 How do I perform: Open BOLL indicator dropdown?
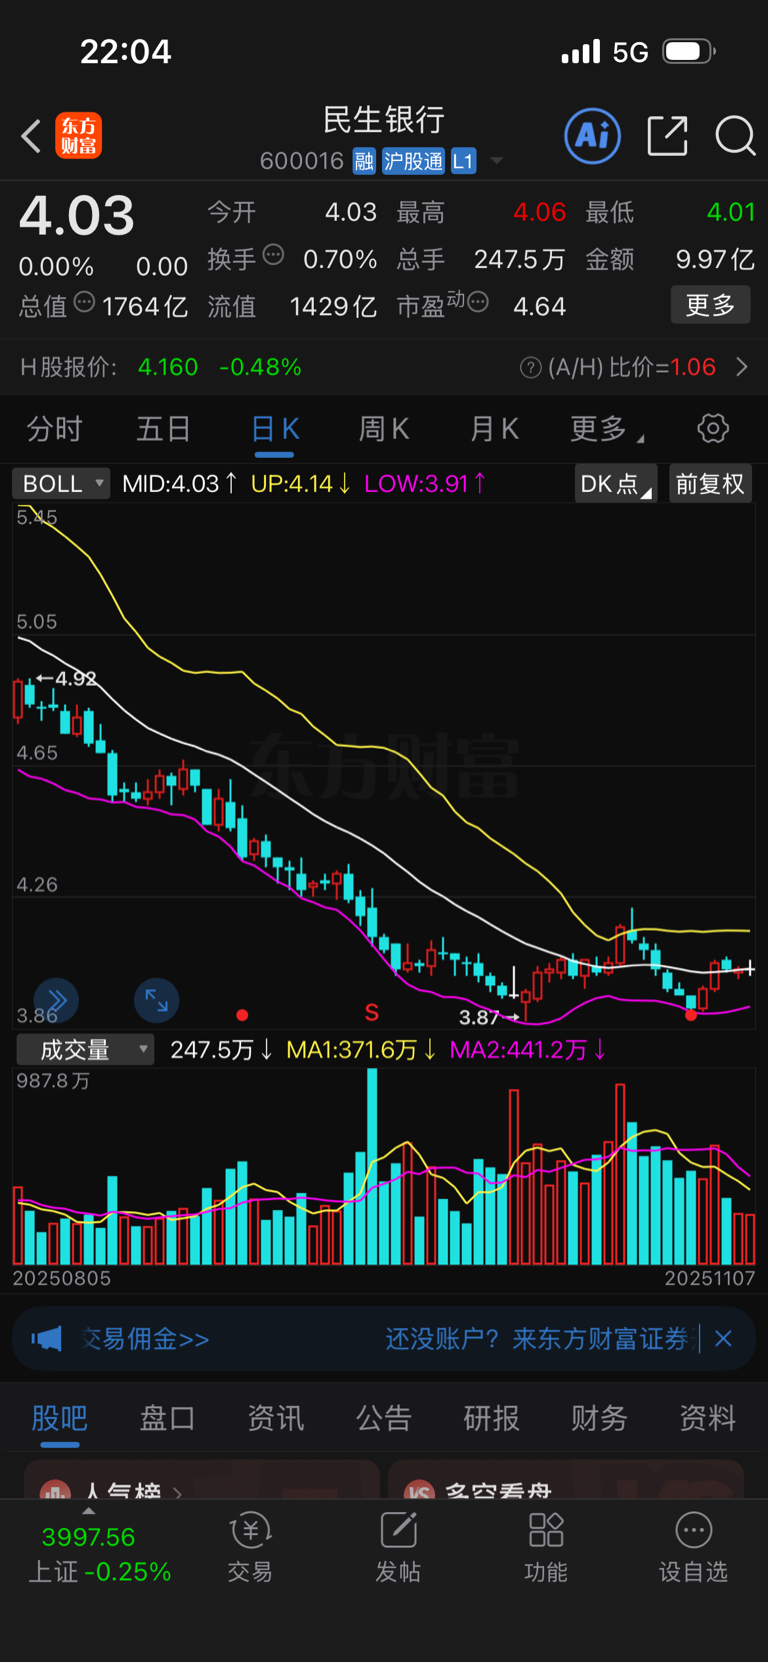[61, 484]
